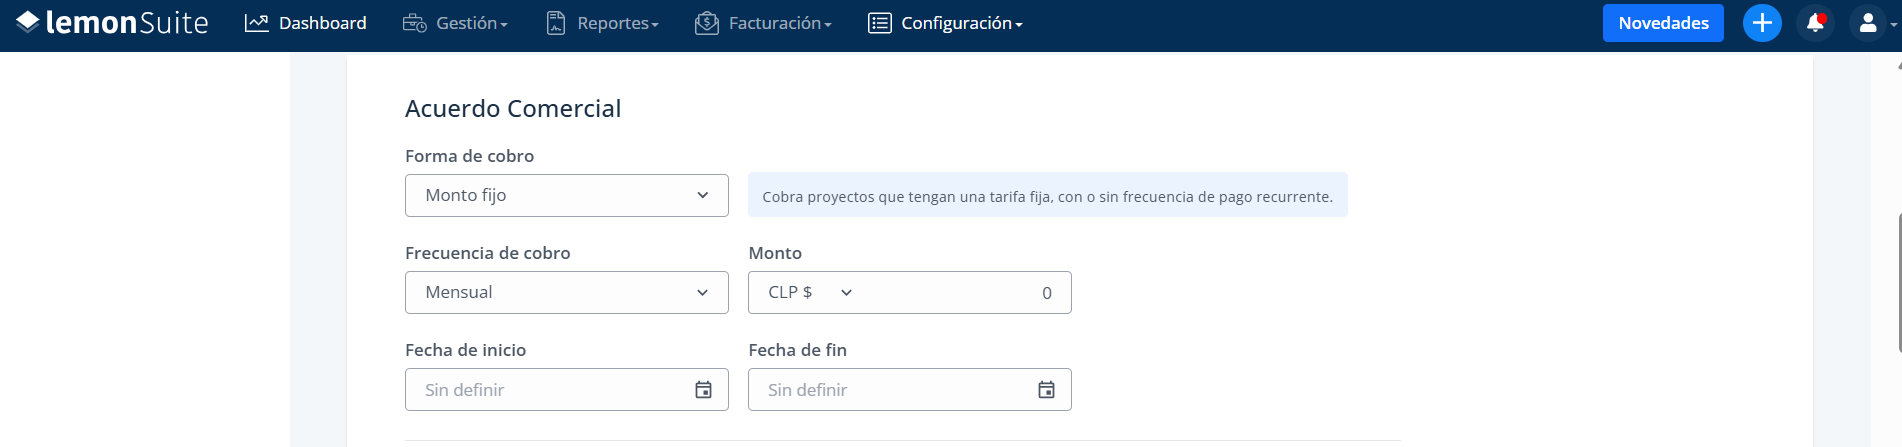Image resolution: width=1902 pixels, height=447 pixels.
Task: Open Fecha de inicio calendar picker
Action: (704, 390)
